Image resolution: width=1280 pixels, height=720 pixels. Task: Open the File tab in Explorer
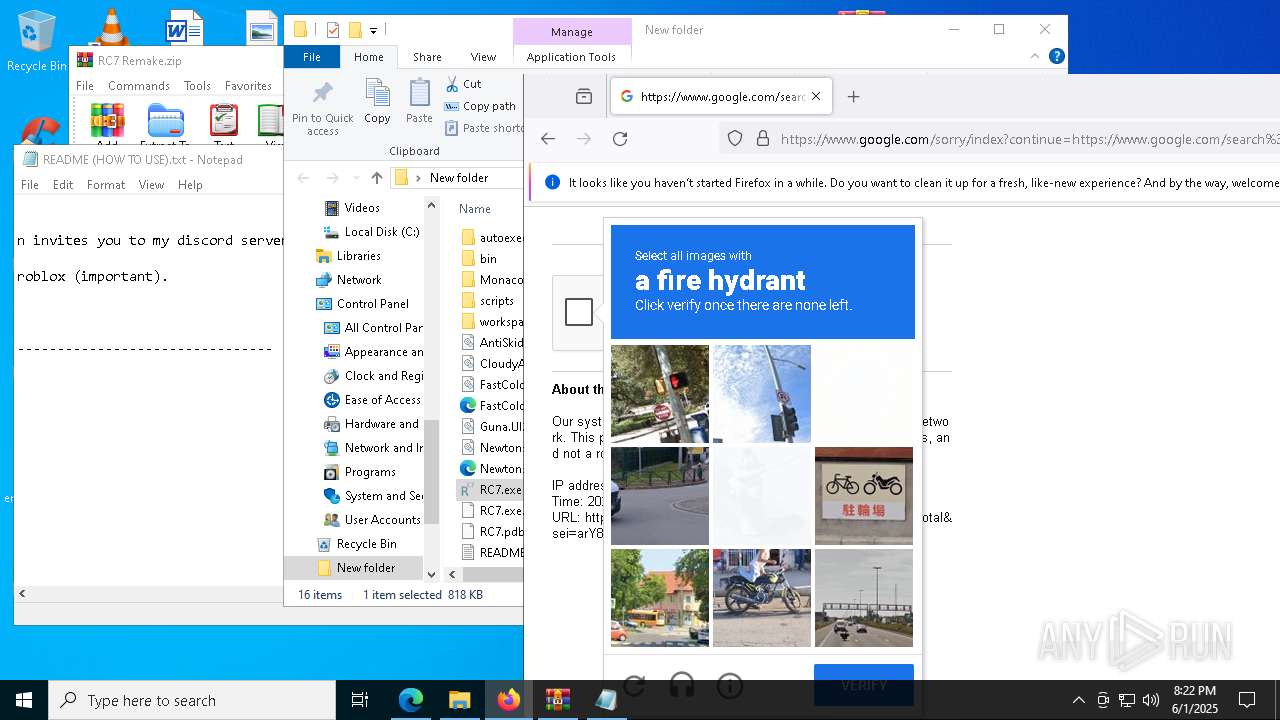click(x=312, y=57)
